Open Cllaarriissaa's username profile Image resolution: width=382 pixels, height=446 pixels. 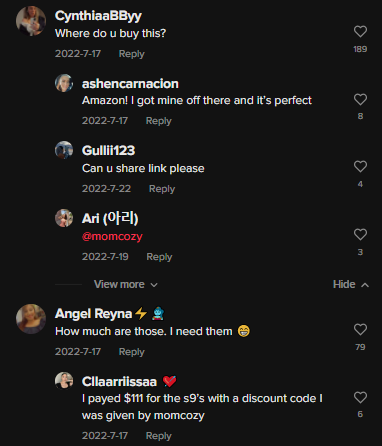(119, 382)
